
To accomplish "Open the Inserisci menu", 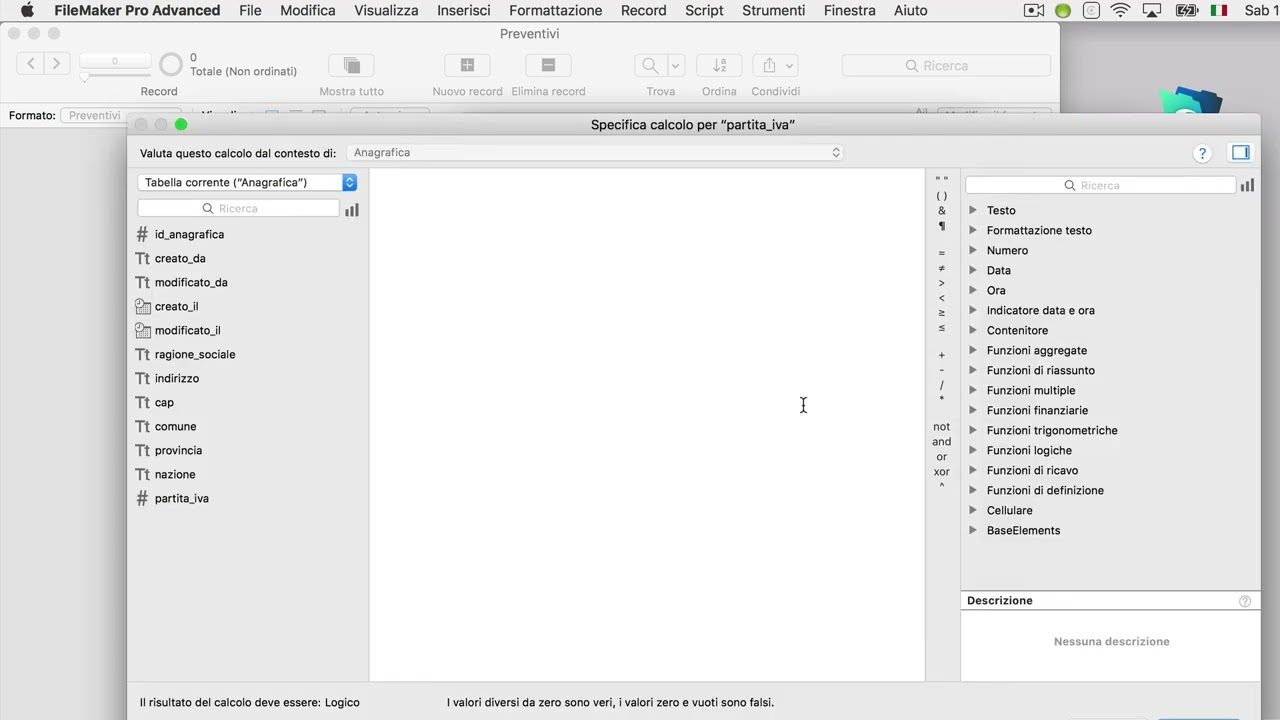I will [x=463, y=10].
